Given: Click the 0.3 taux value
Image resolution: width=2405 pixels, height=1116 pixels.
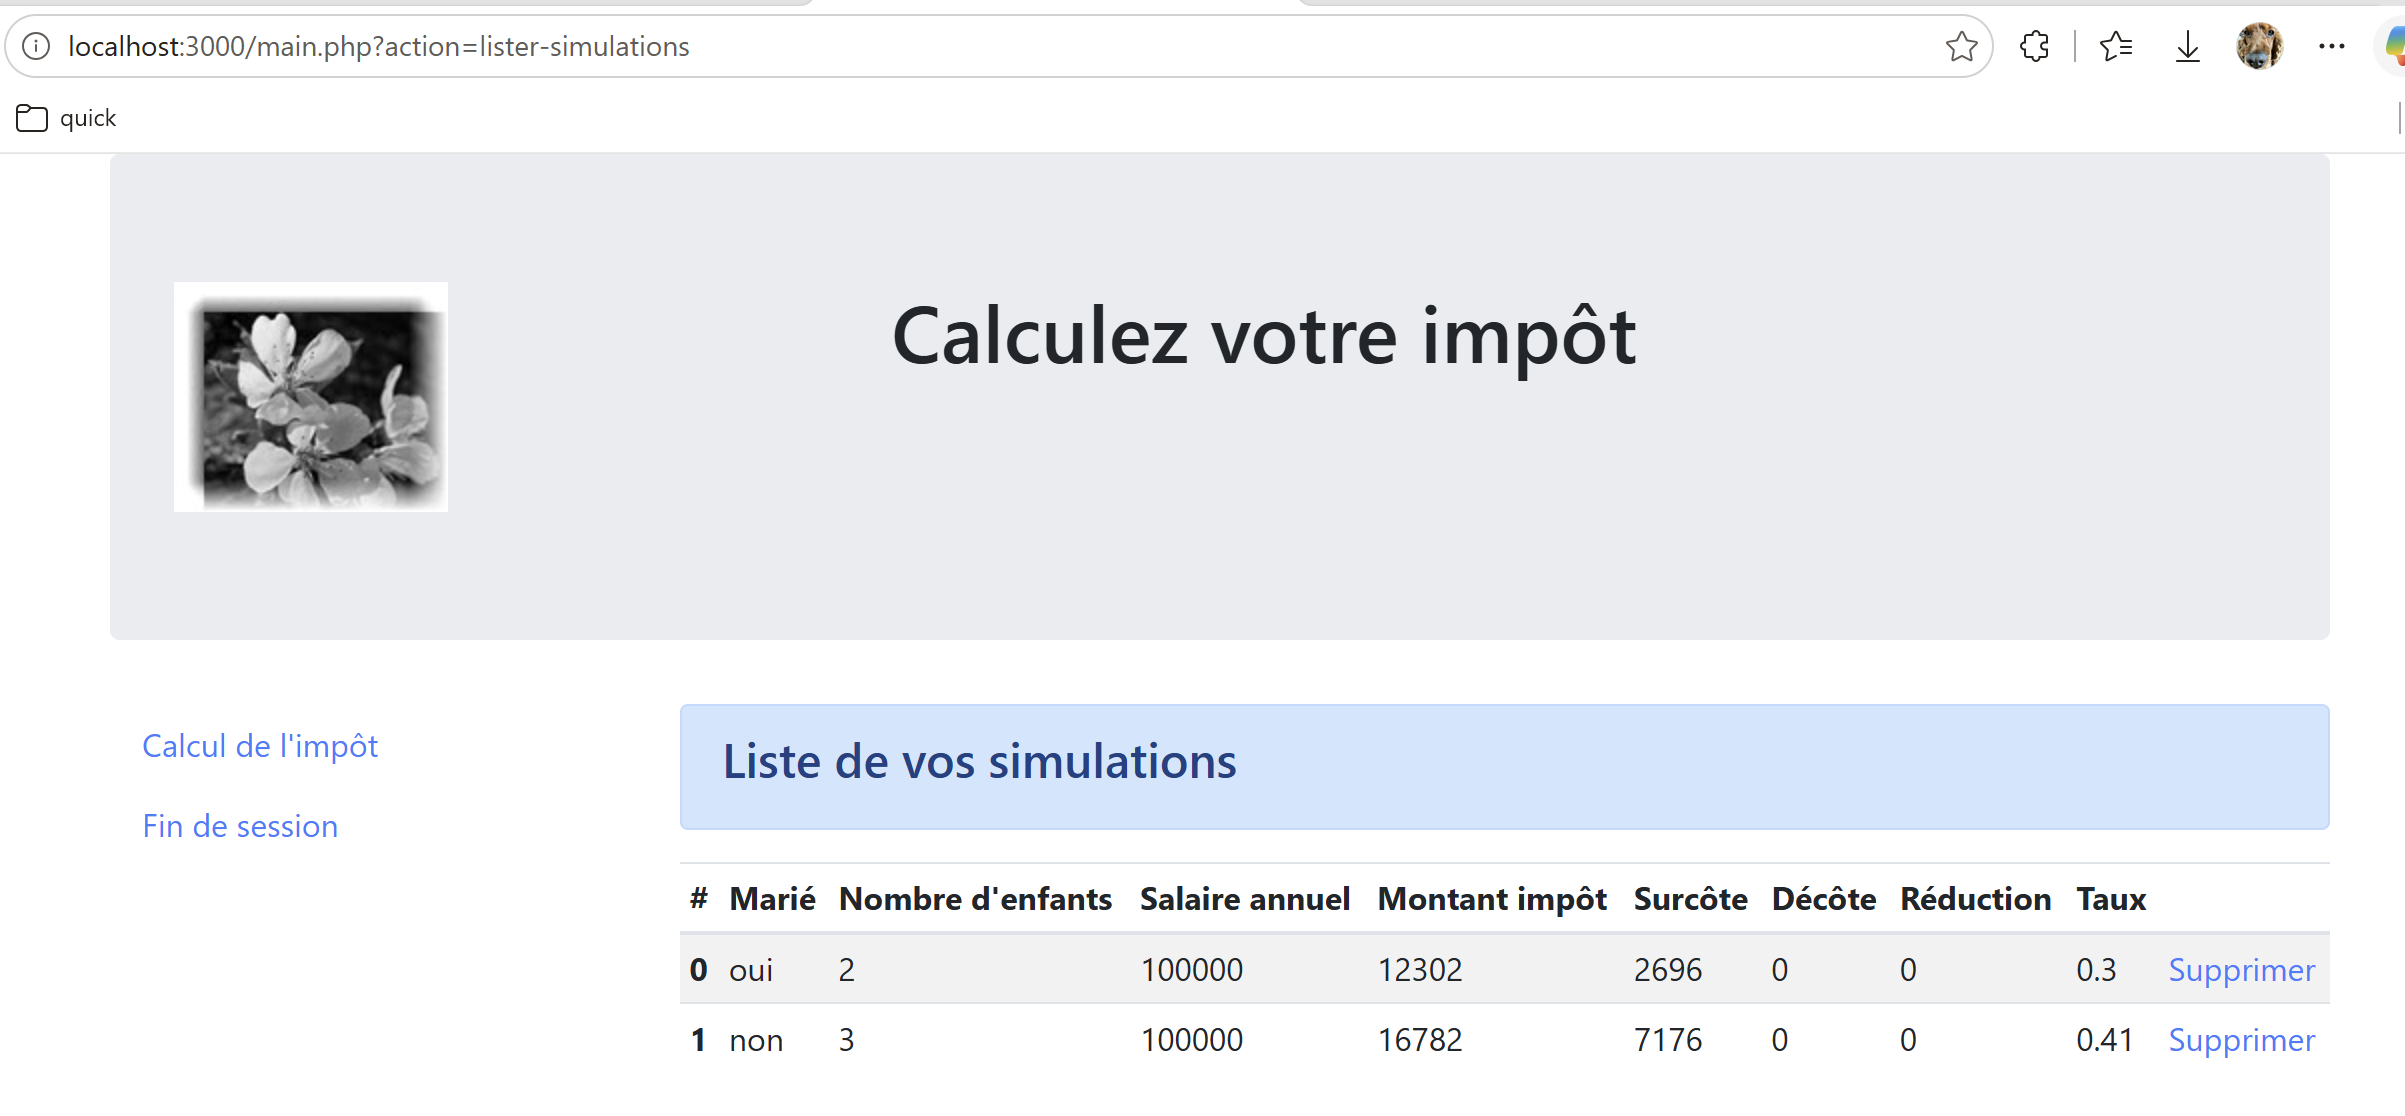Looking at the screenshot, I should (2096, 970).
